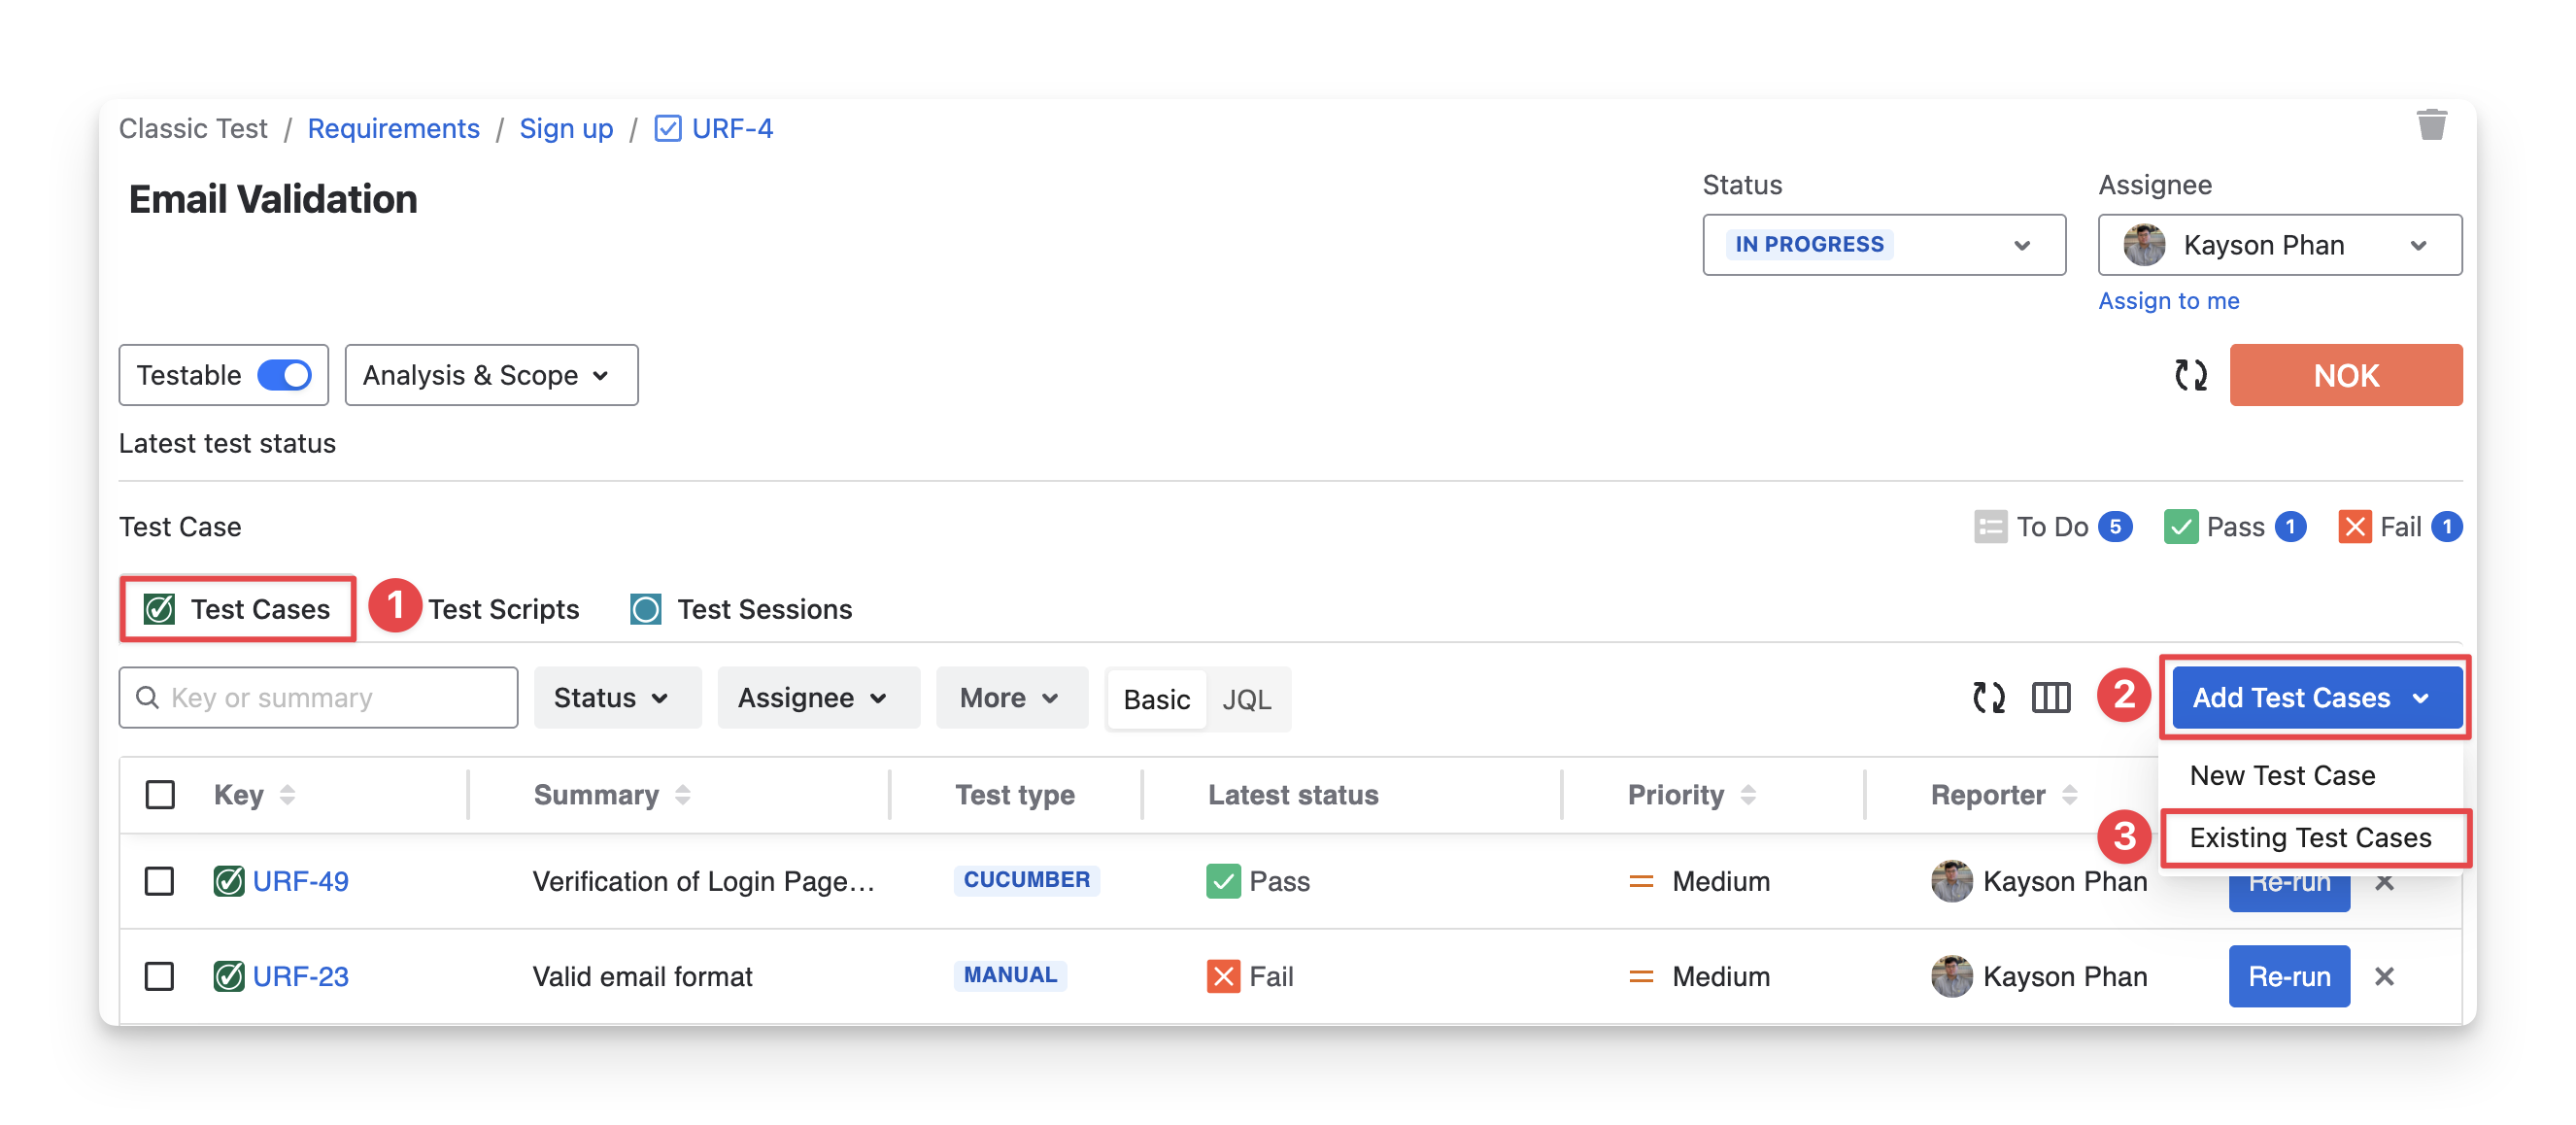The image size is (2576, 1125).
Task: Switch to the Test Scripts tab
Action: pyautogui.click(x=503, y=609)
